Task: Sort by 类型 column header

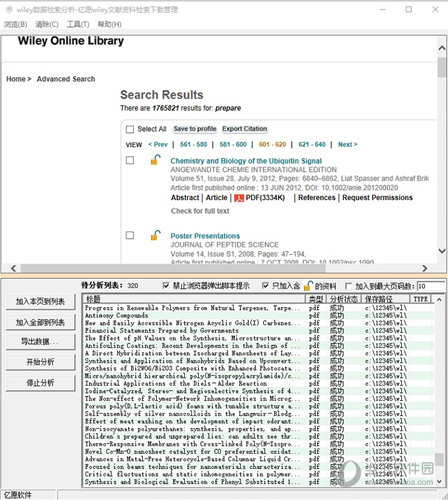Action: tap(316, 299)
